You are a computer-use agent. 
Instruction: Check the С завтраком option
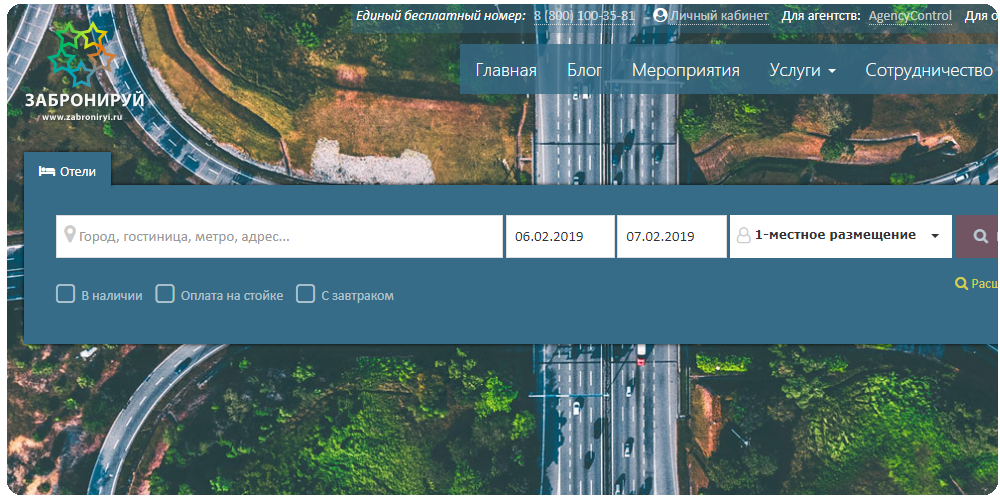point(305,294)
